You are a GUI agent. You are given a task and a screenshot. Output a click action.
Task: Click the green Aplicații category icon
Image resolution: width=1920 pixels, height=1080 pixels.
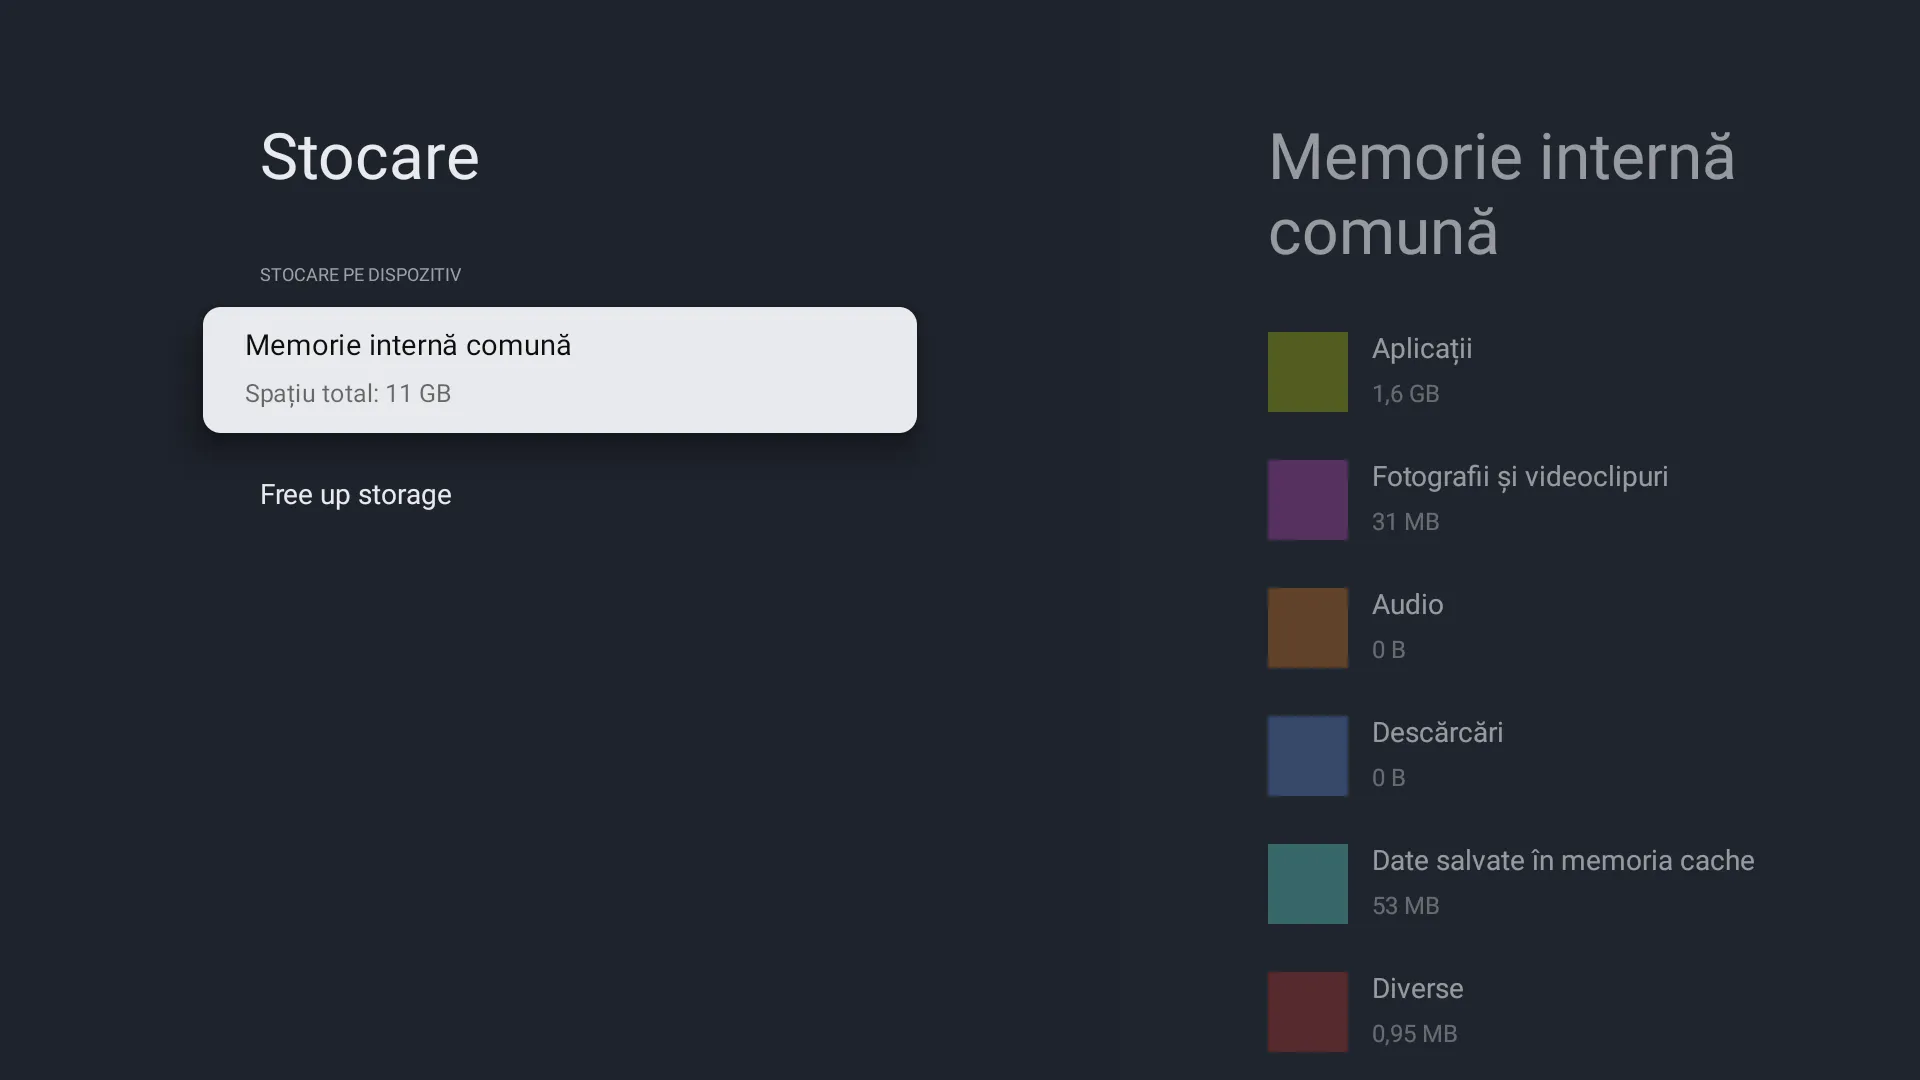(1306, 371)
